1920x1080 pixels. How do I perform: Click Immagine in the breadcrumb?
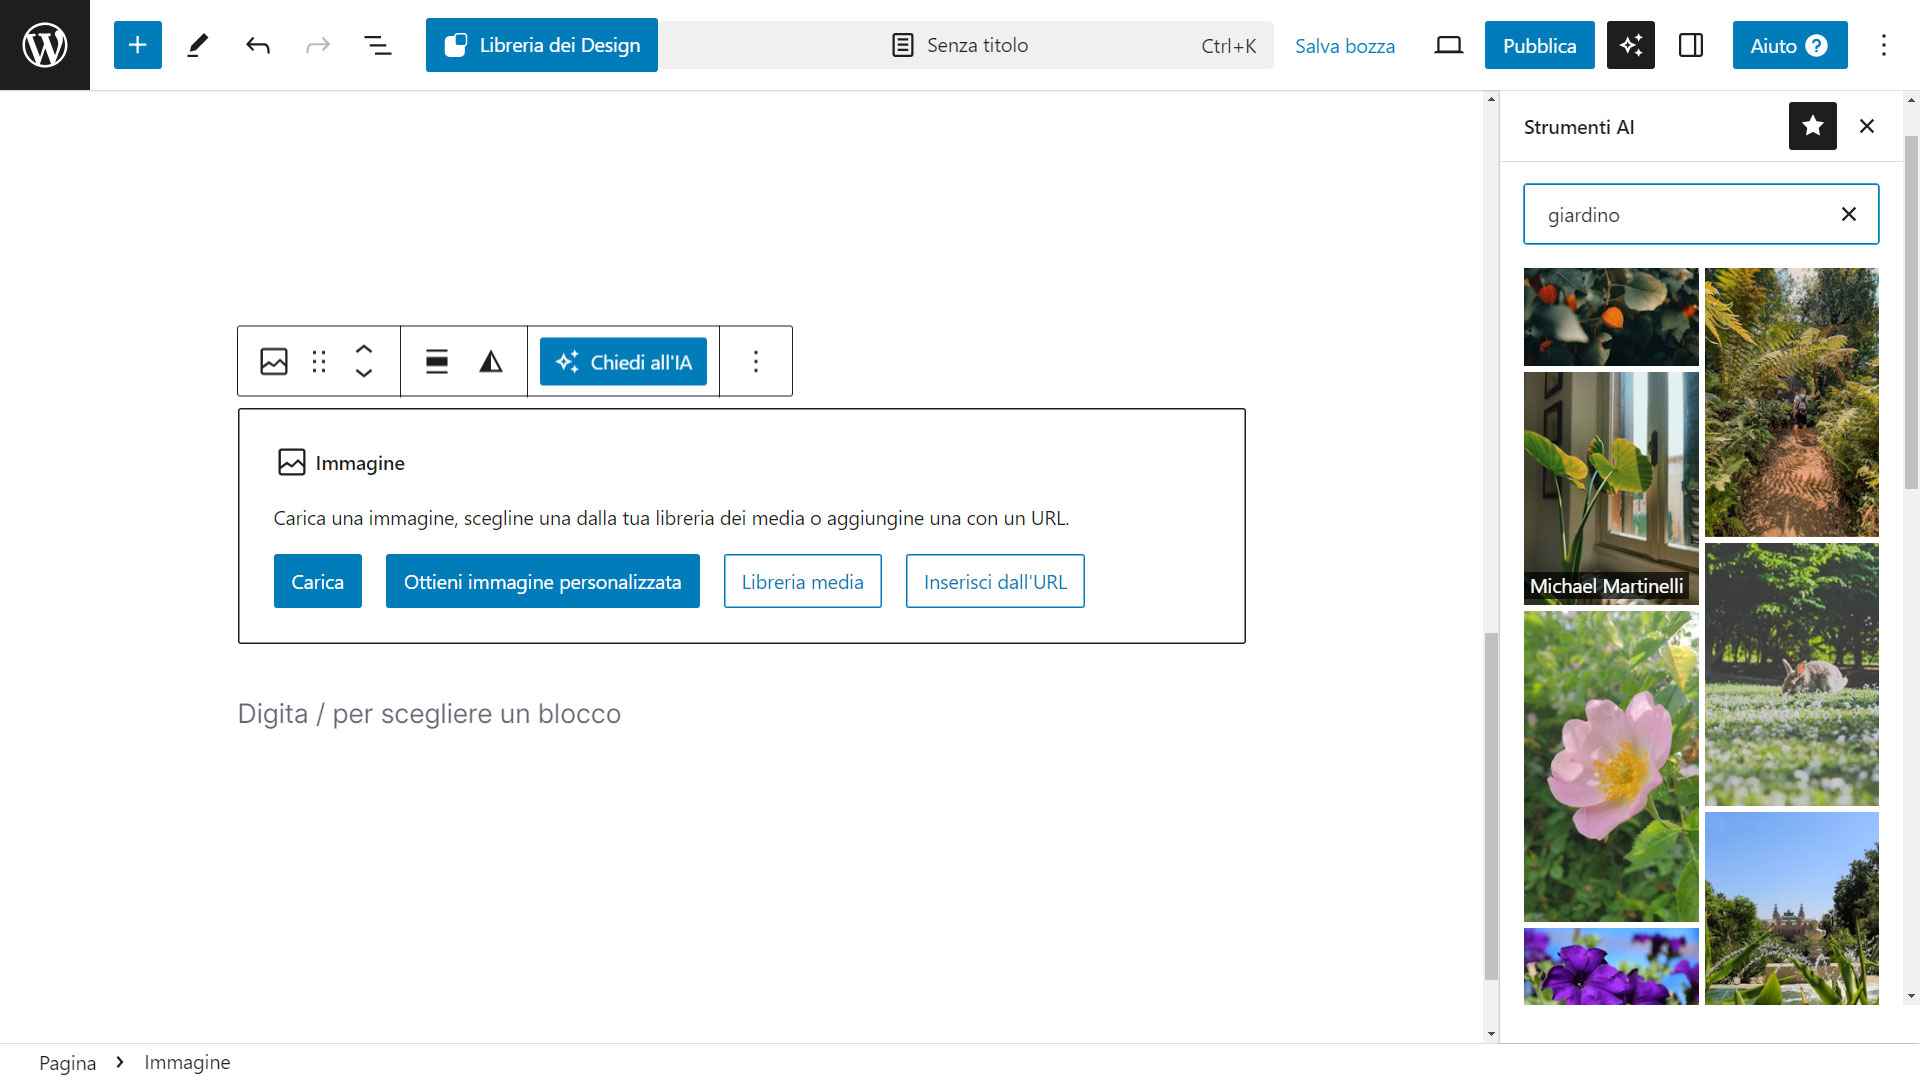[x=187, y=1062]
